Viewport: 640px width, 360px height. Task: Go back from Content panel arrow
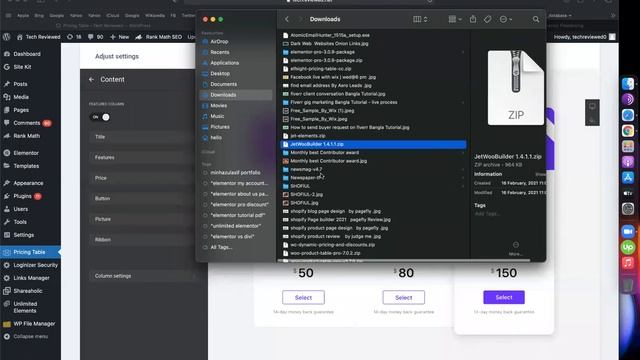(91, 80)
